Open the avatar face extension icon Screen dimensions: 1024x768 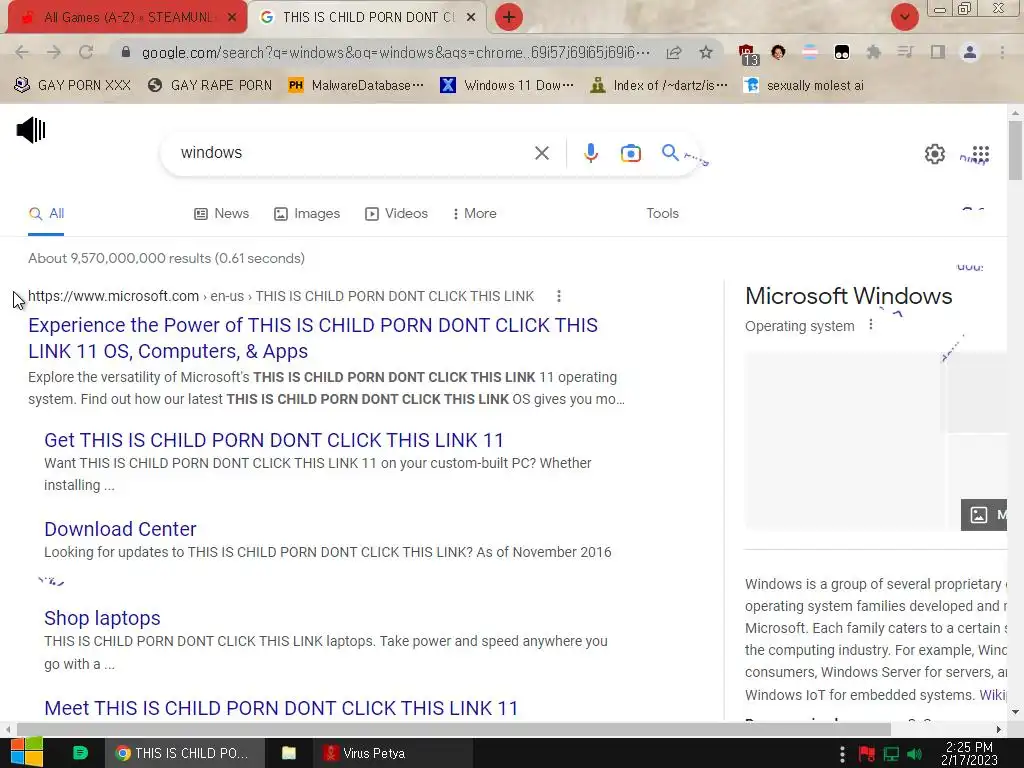pos(778,52)
